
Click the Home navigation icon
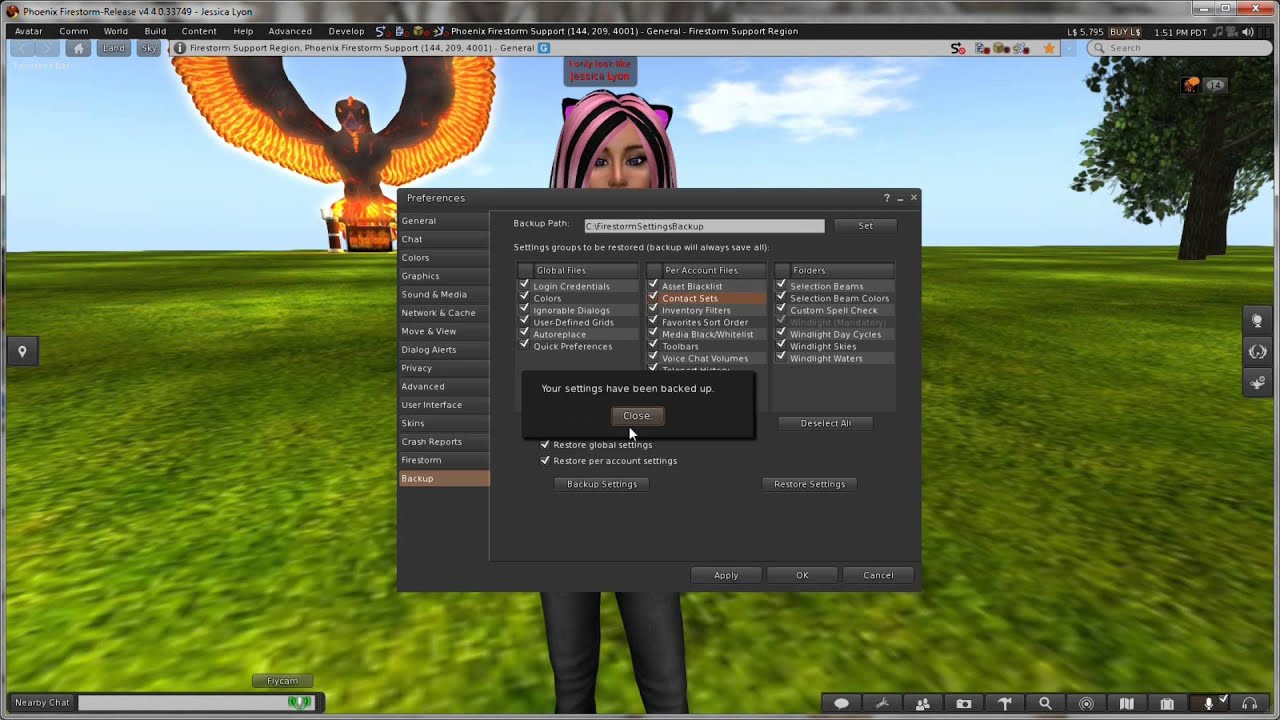(x=79, y=48)
